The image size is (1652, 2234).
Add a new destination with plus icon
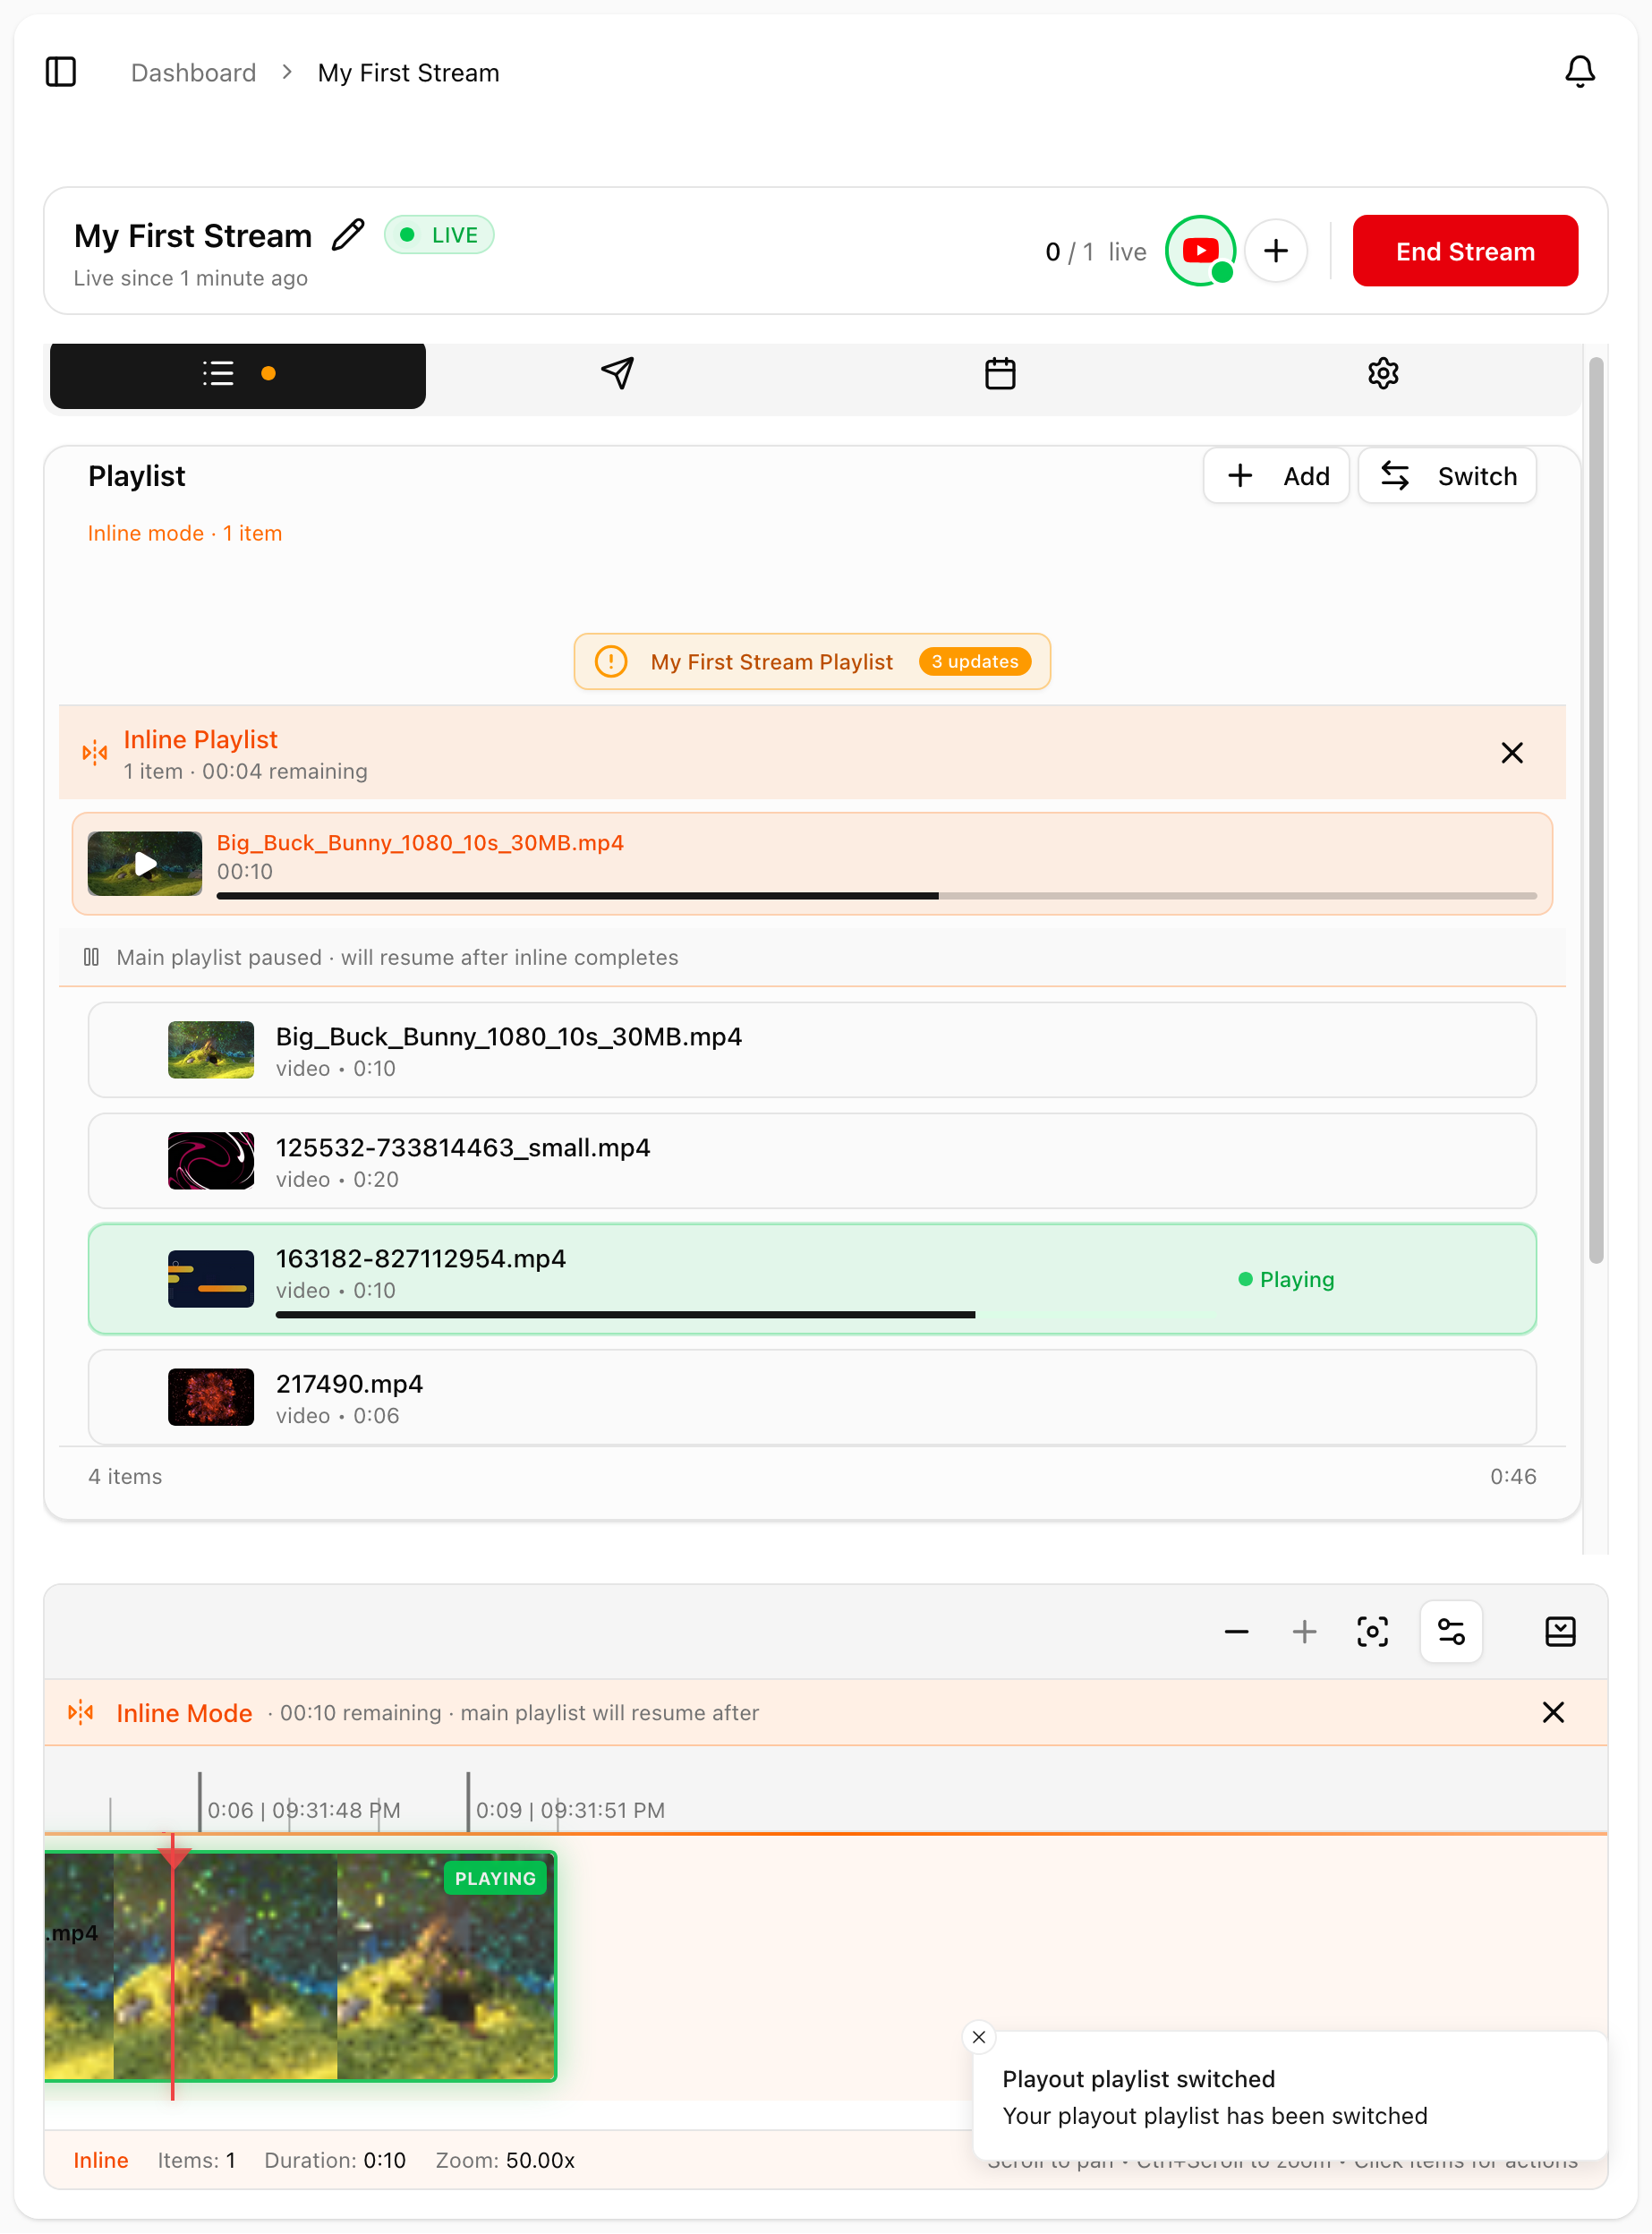1275,251
